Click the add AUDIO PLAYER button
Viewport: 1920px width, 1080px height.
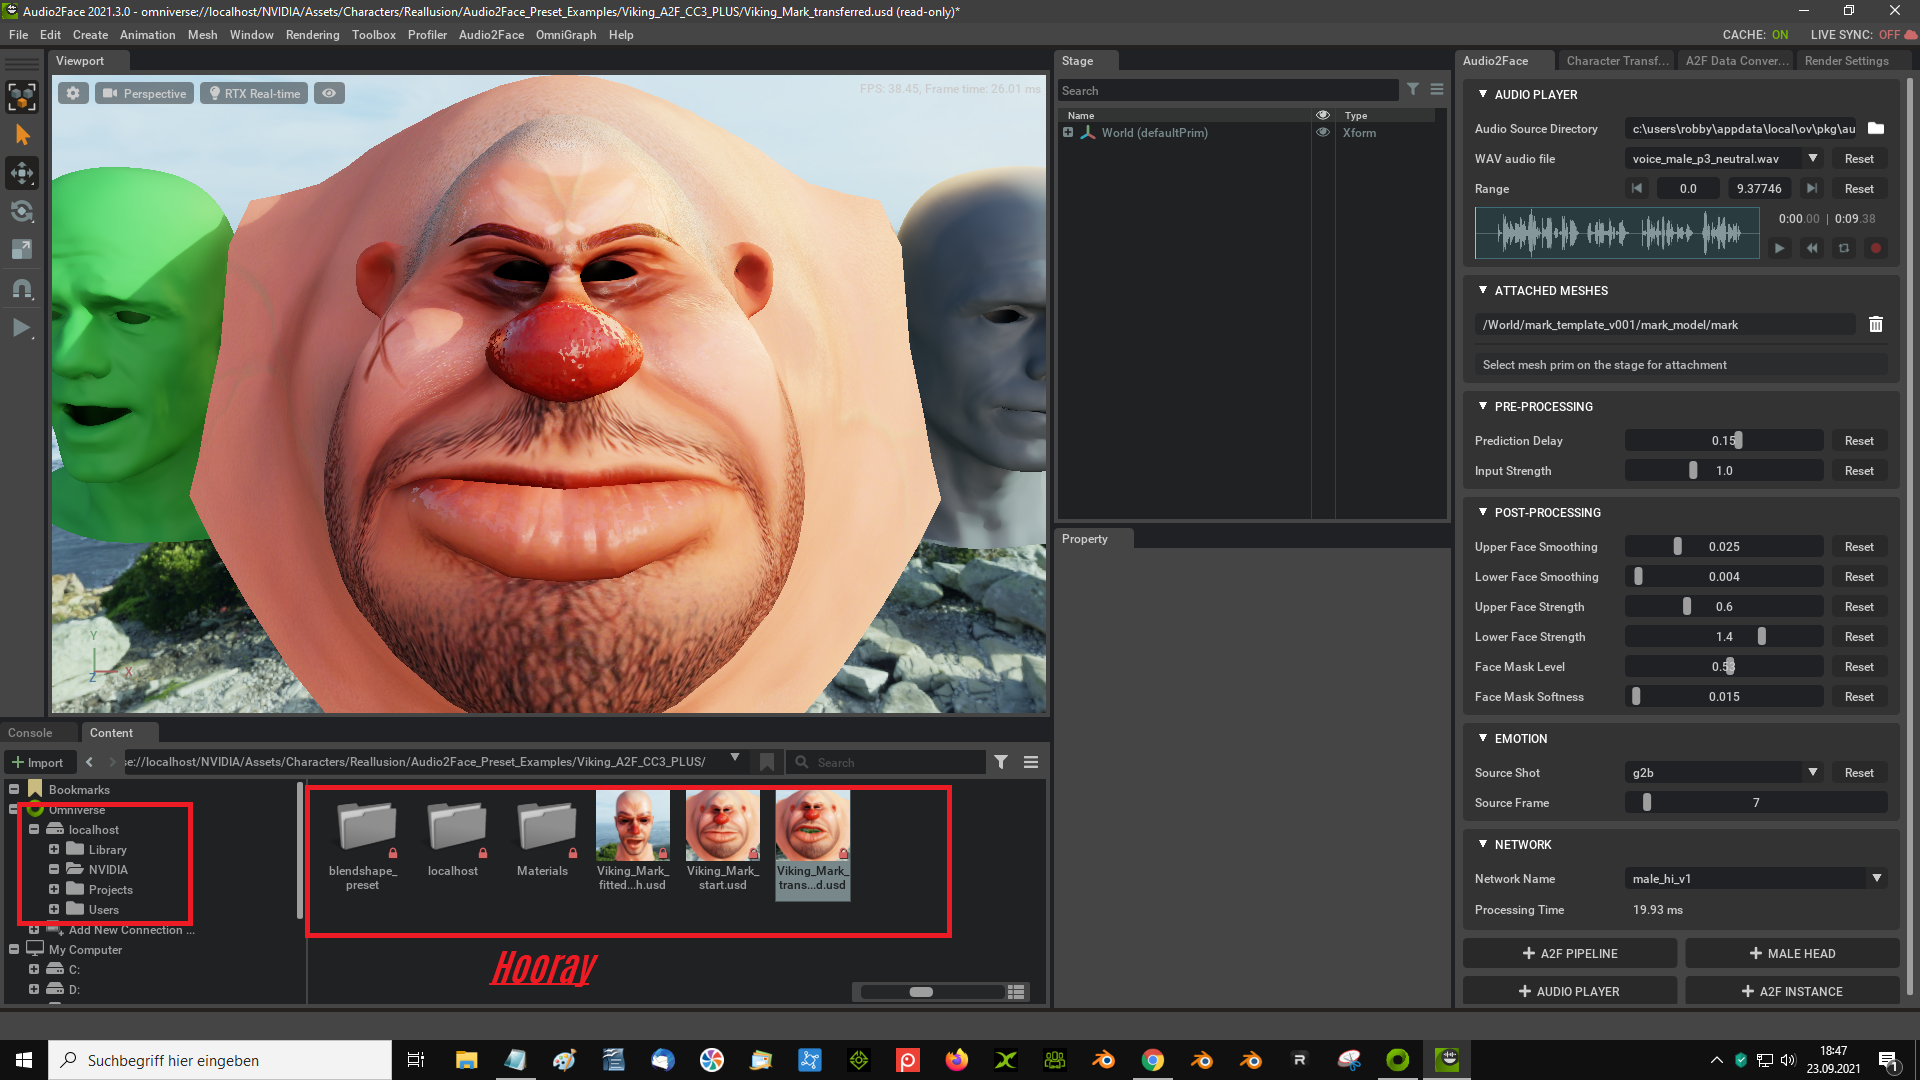pyautogui.click(x=1569, y=991)
